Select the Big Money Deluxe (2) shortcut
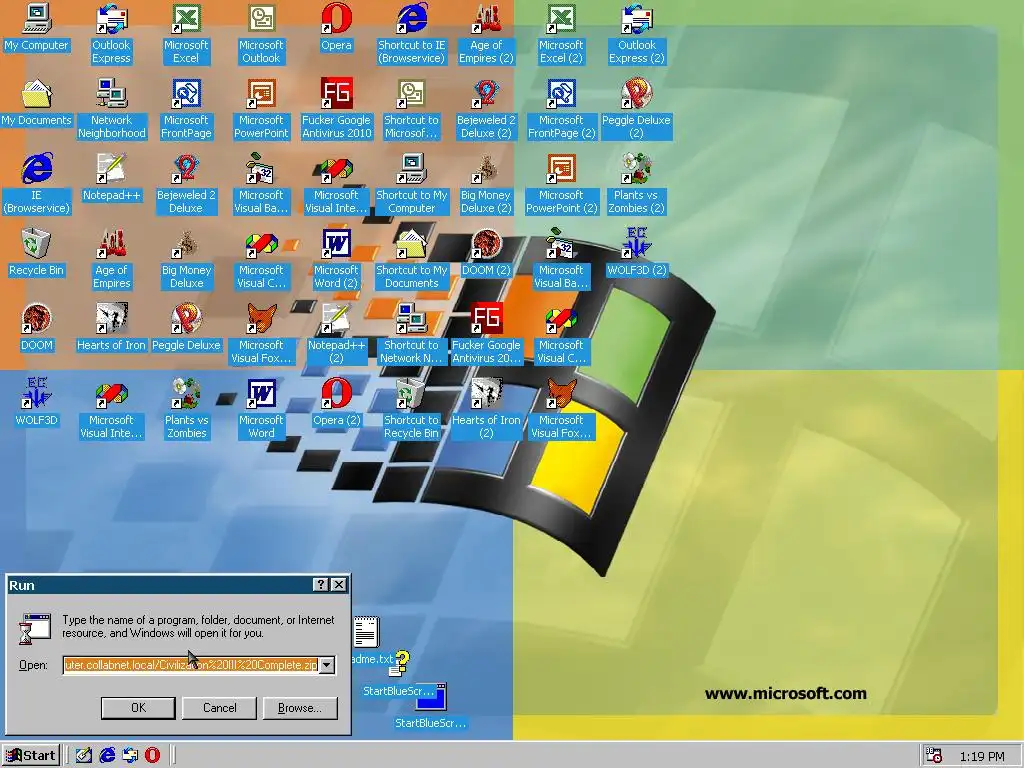Viewport: 1024px width, 768px height. pos(487,184)
